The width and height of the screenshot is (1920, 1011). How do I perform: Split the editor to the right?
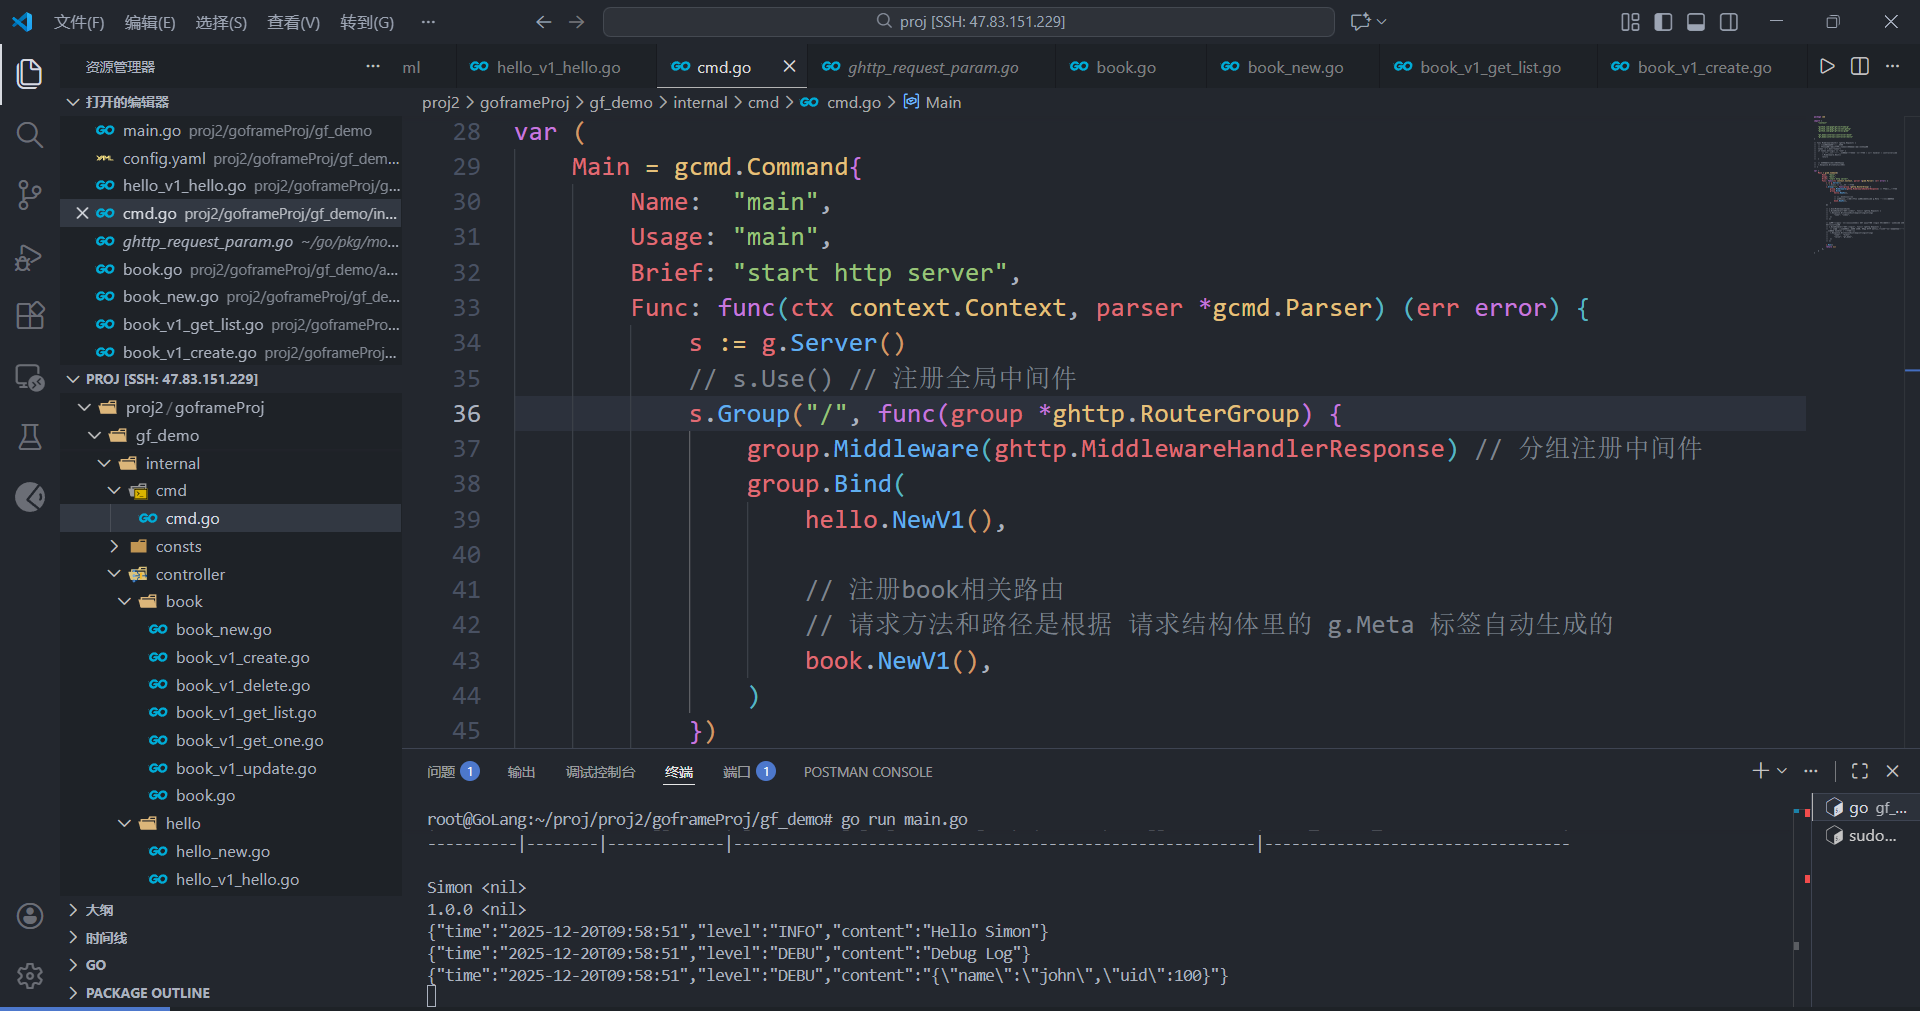coord(1860,66)
